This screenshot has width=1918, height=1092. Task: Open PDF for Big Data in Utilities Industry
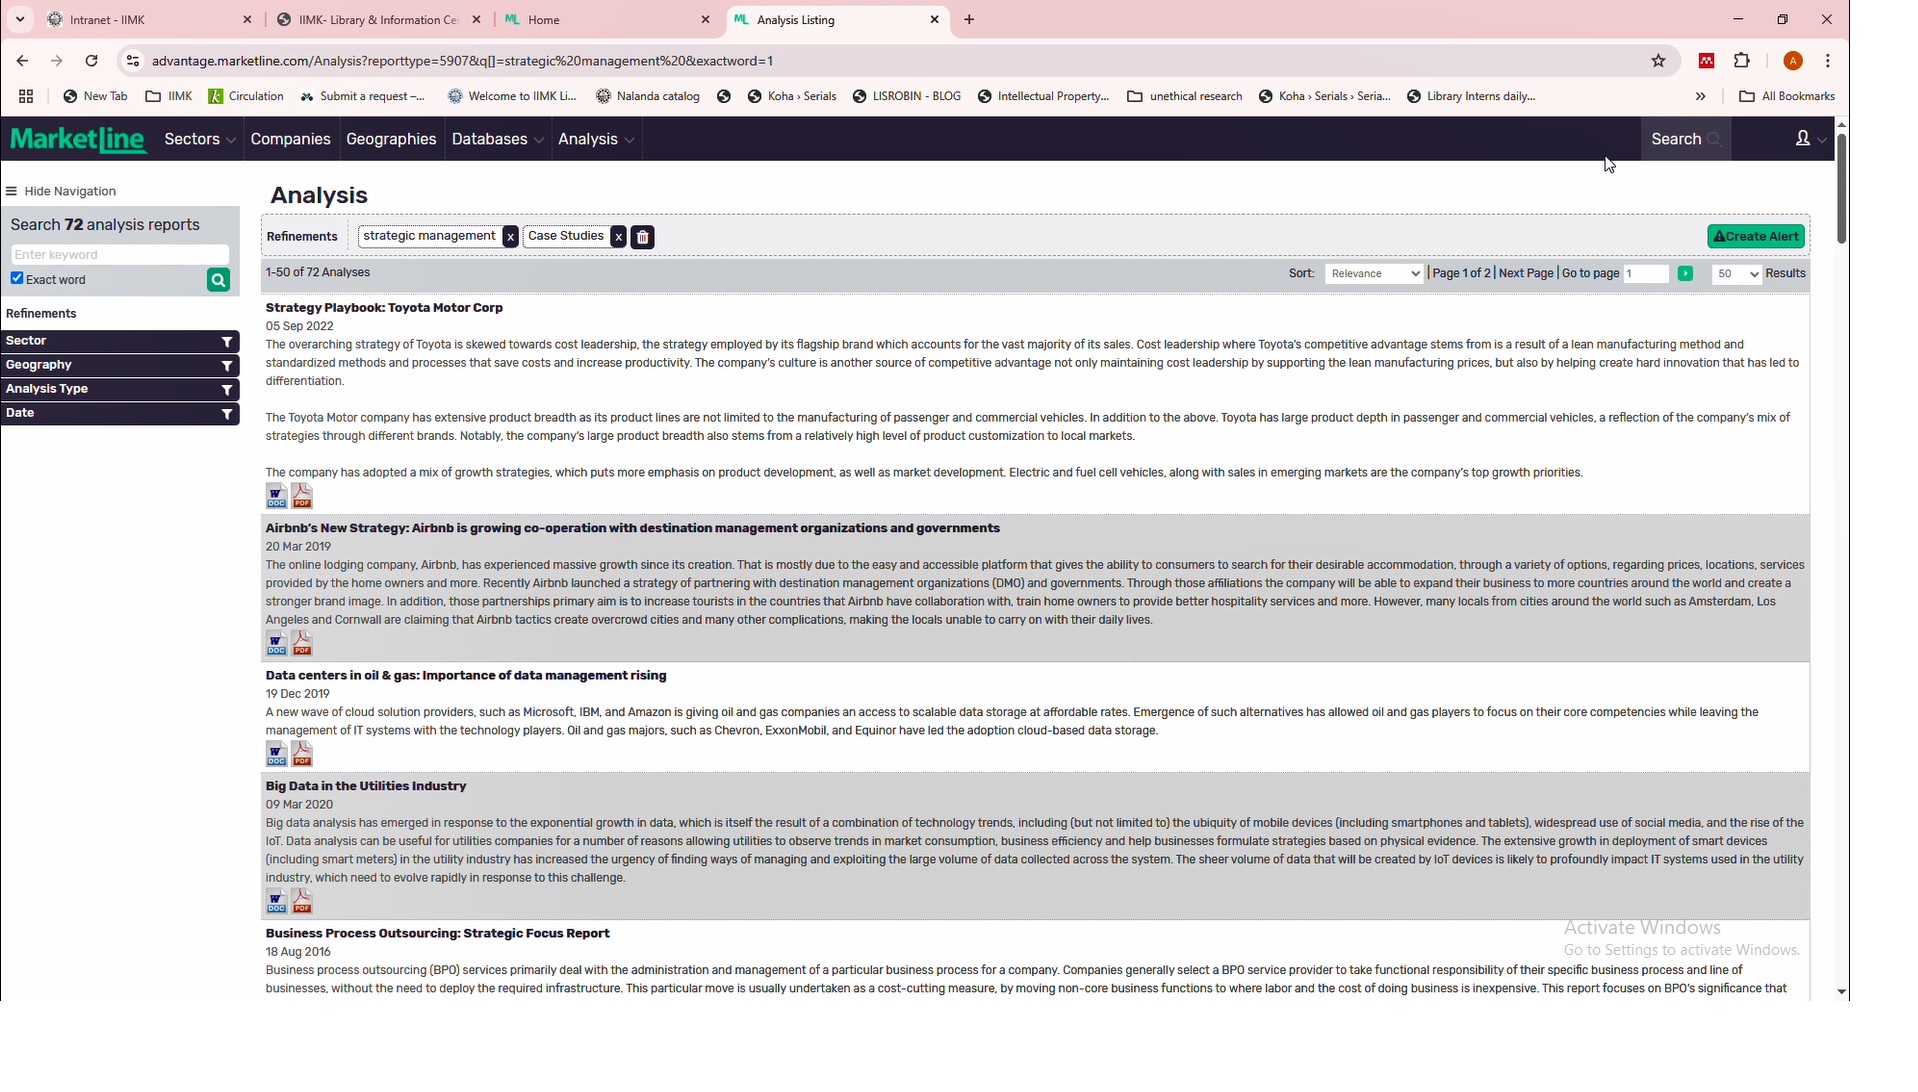[302, 903]
